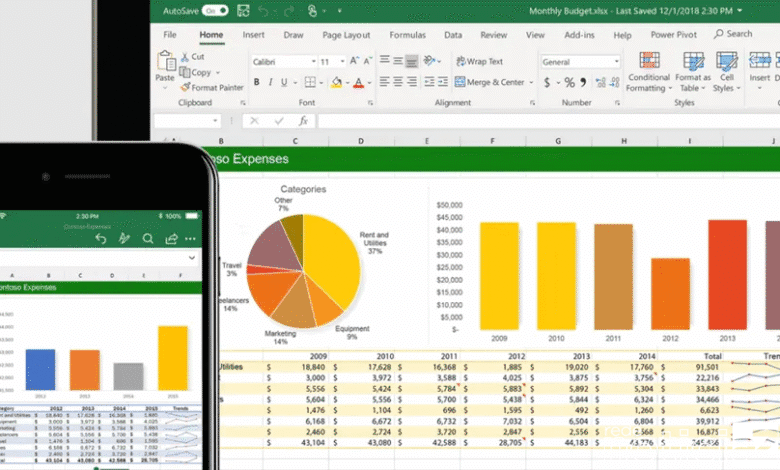Viewport: 780px width, 470px height.
Task: Click the Decrease Font Size icon
Action: 367,61
